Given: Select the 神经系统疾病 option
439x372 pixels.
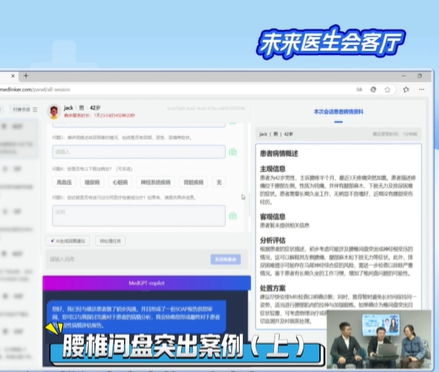Looking at the screenshot, I should (x=155, y=182).
